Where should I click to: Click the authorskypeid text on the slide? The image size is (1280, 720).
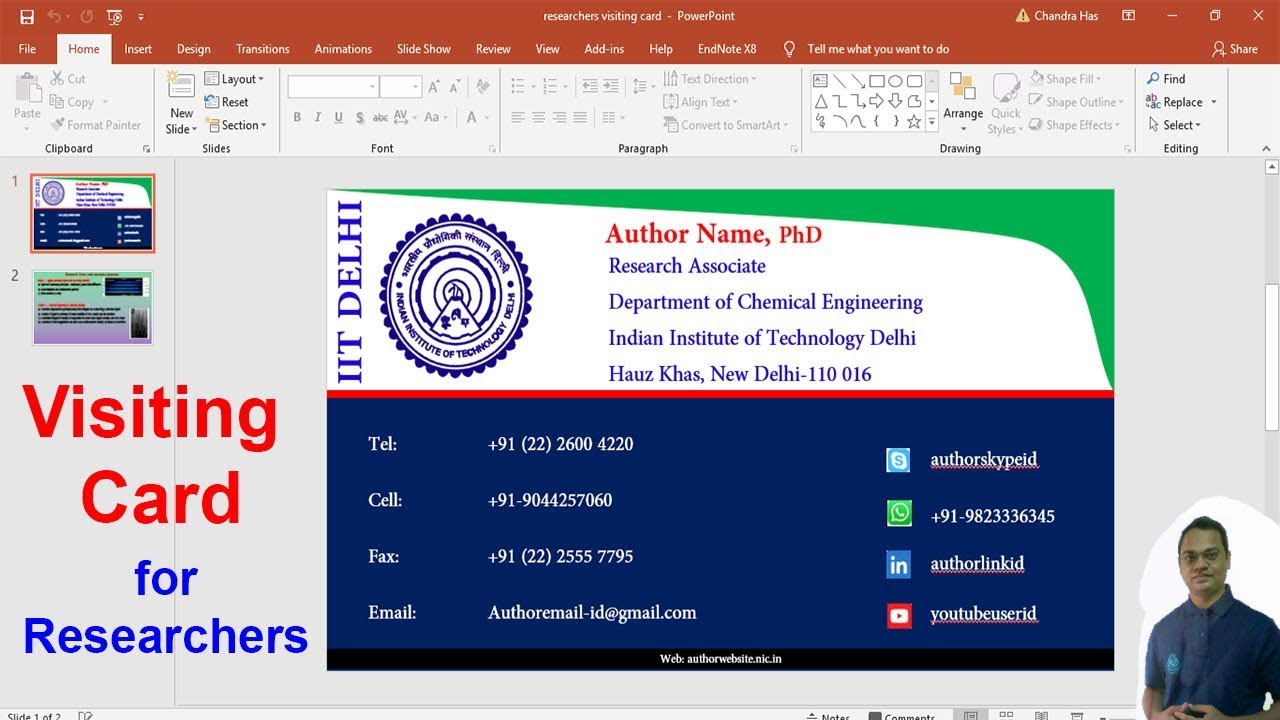[x=984, y=460]
